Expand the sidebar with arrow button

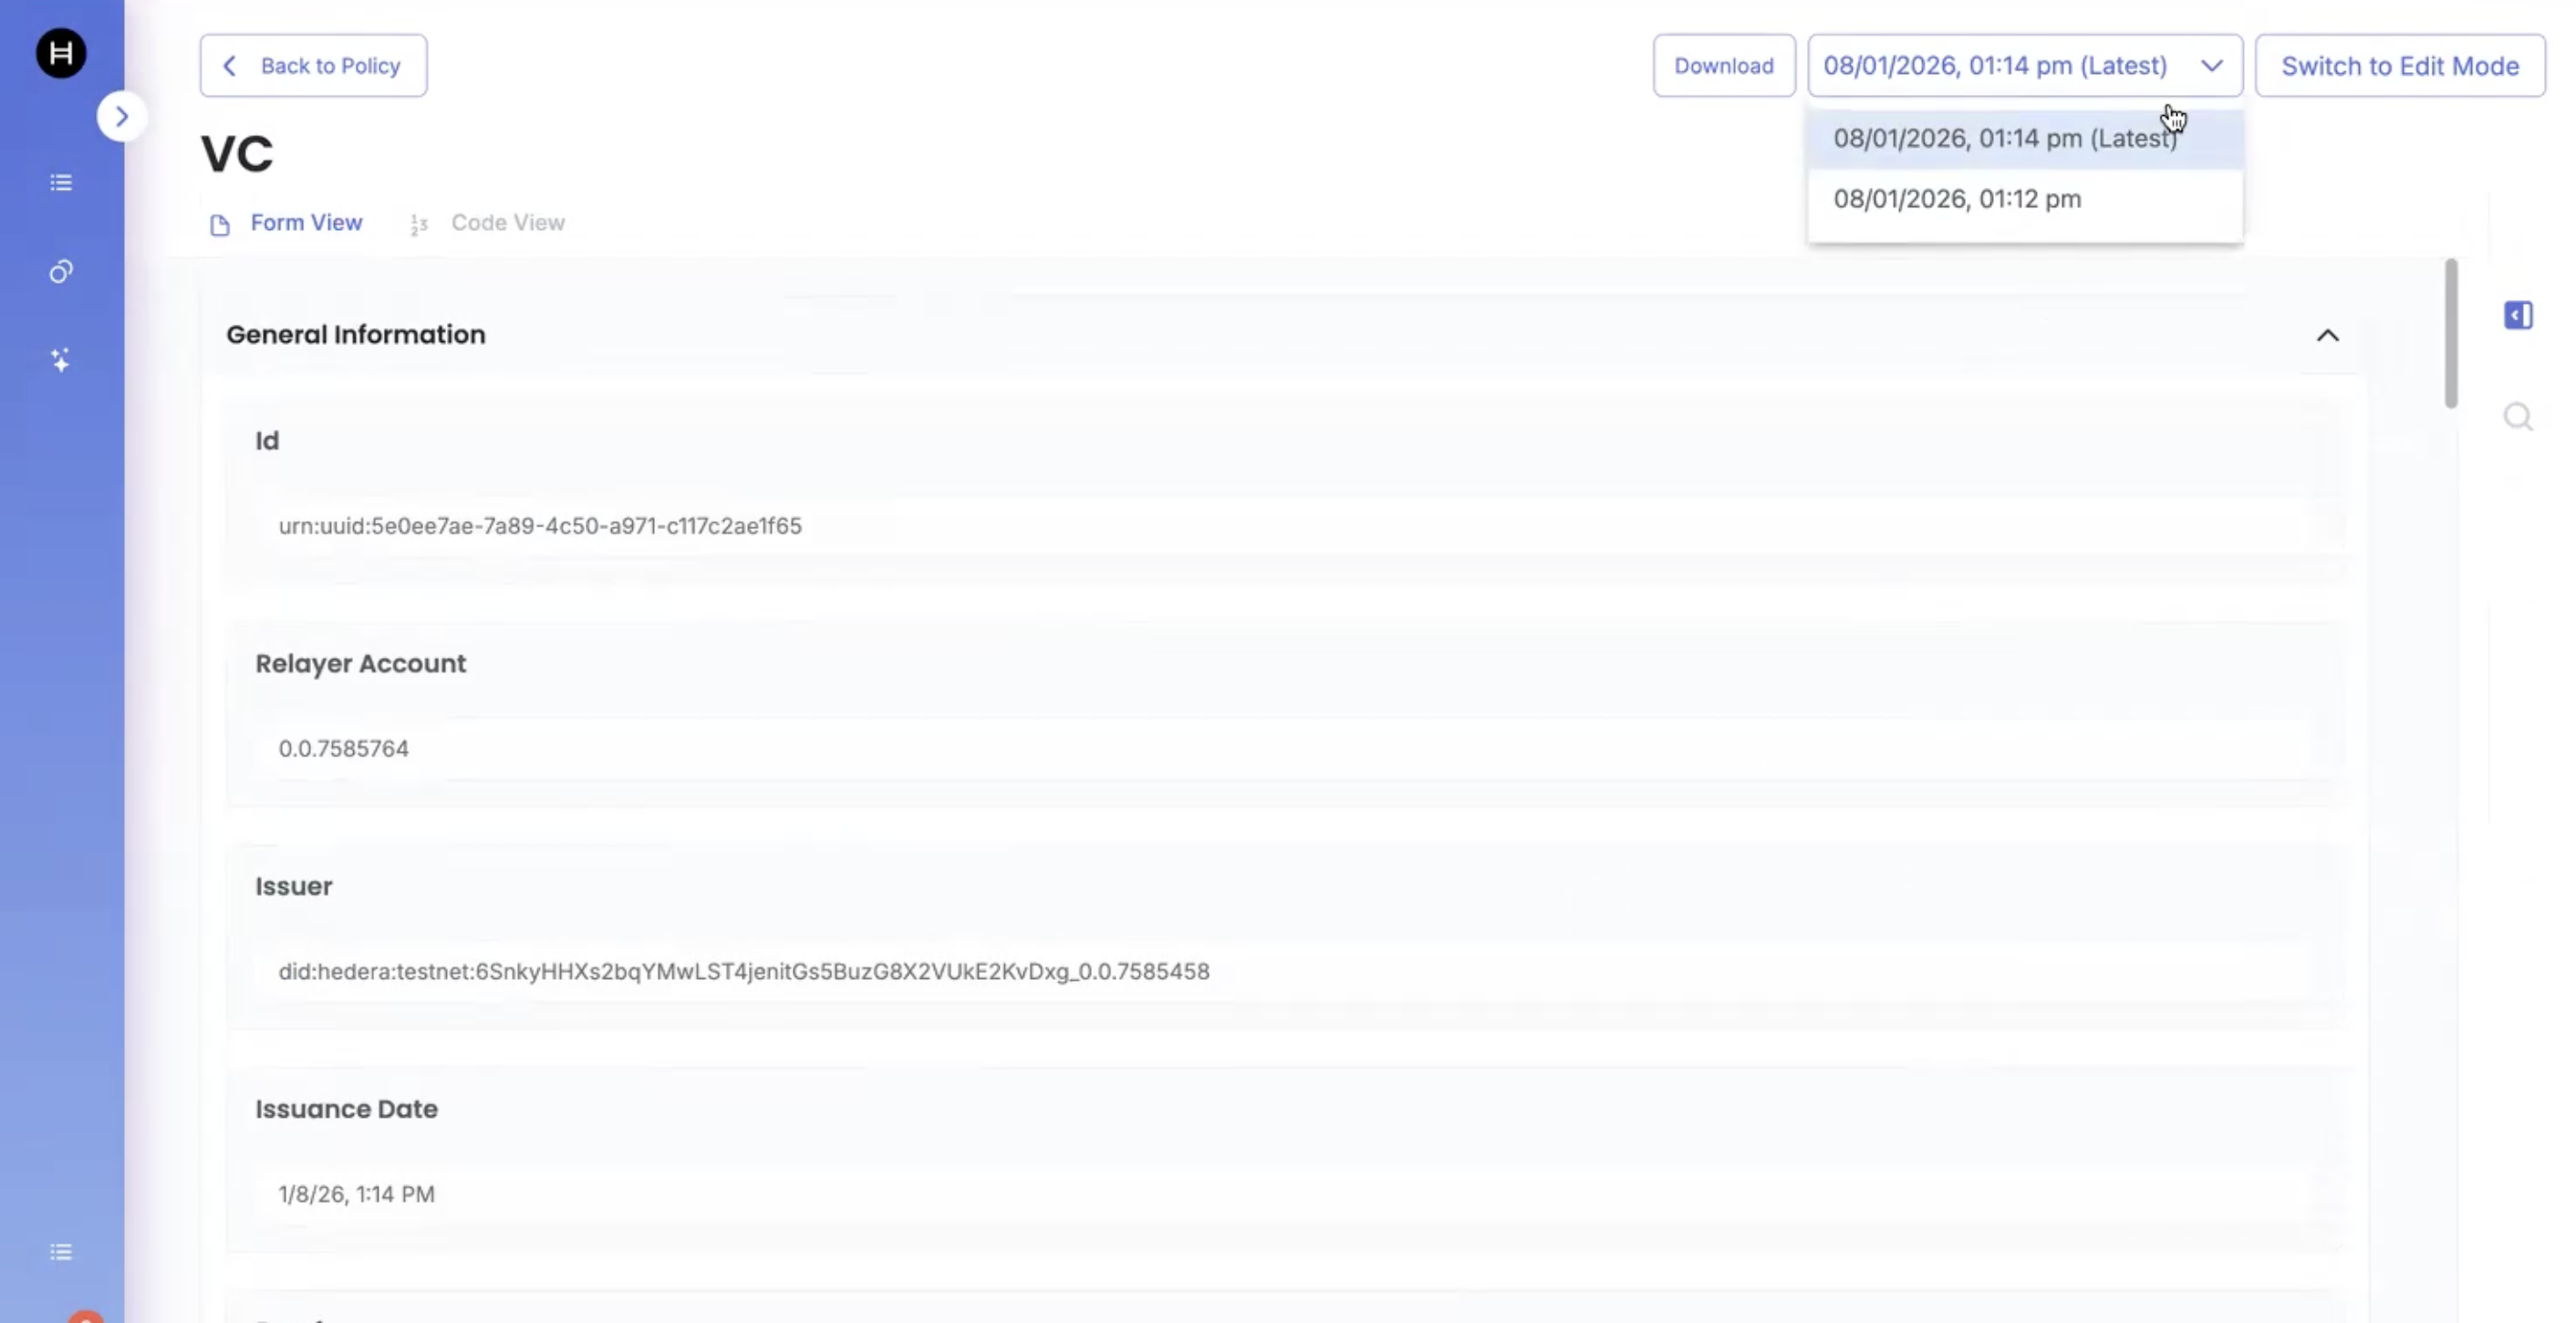pos(122,117)
